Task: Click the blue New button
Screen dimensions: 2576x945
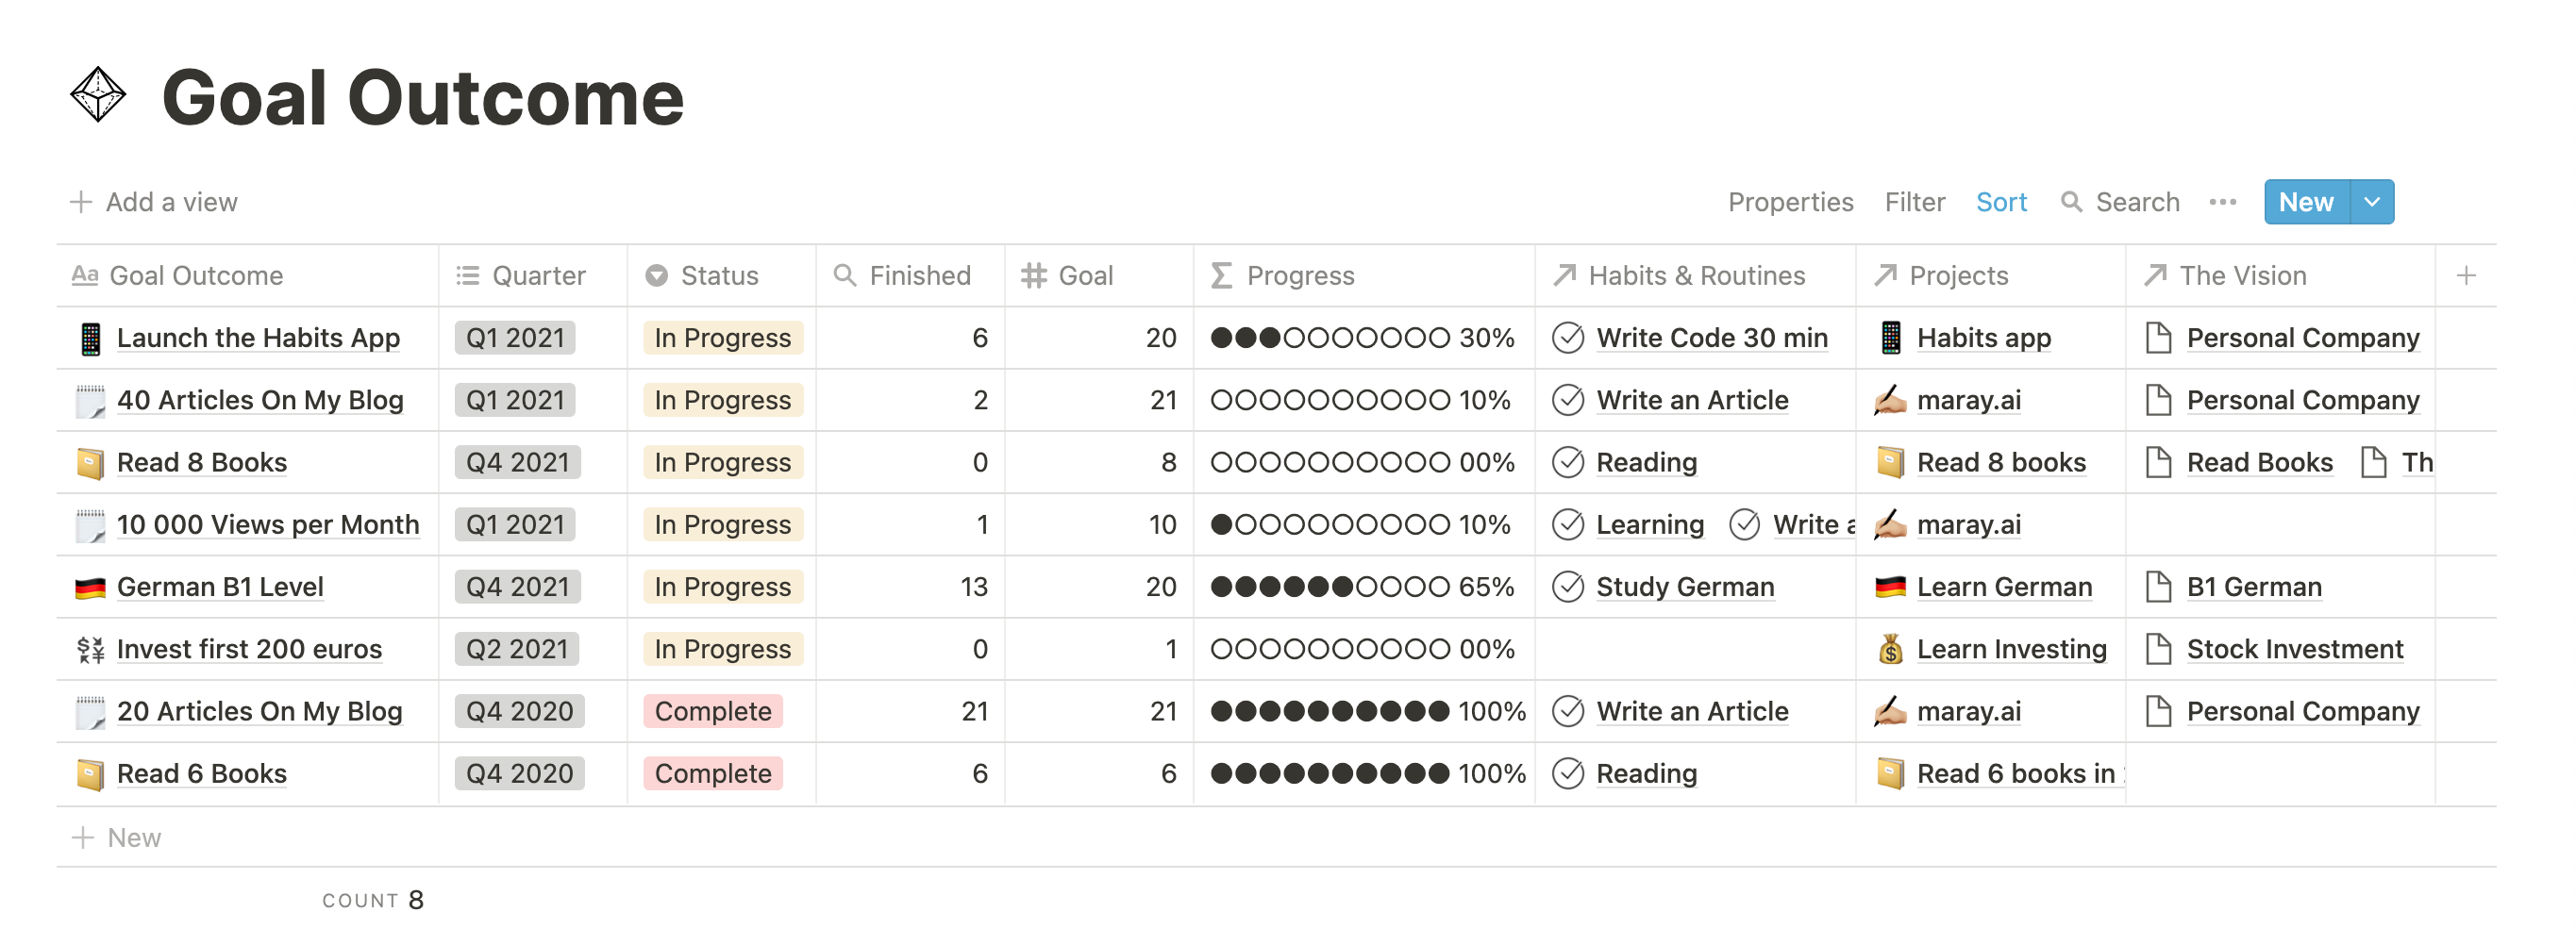Action: click(2305, 202)
